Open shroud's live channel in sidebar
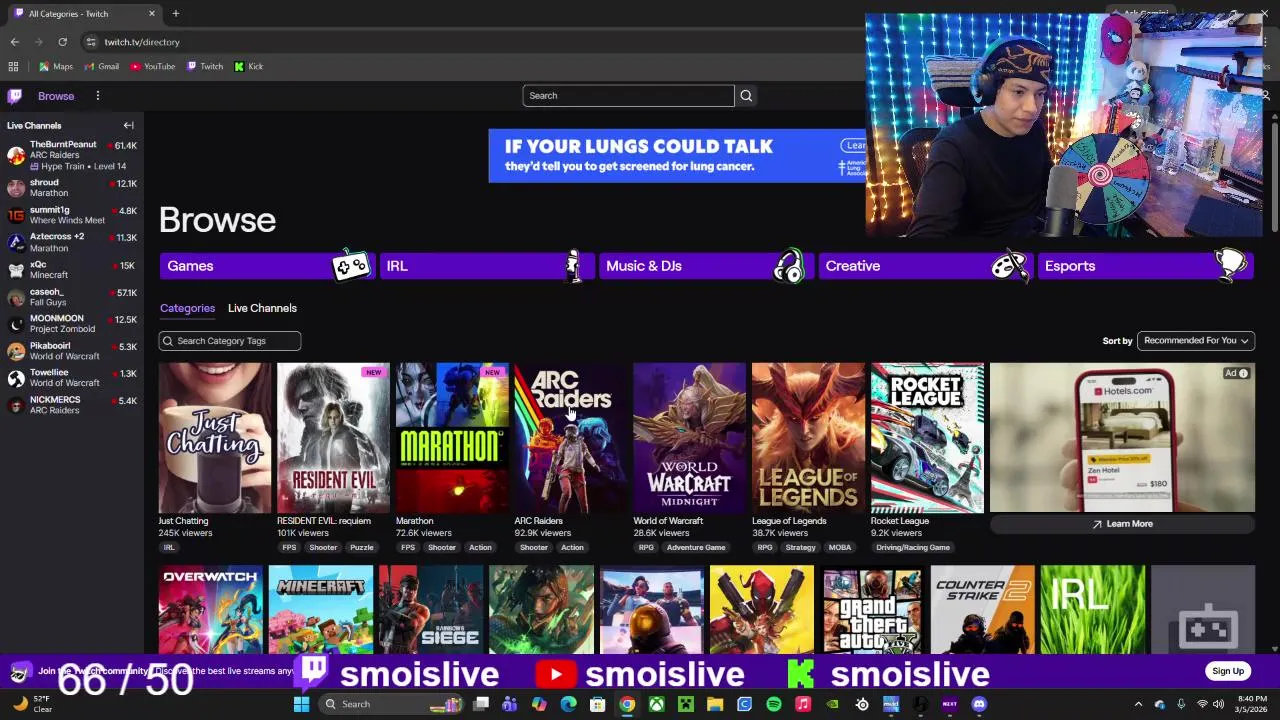1280x720 pixels. click(x=72, y=187)
